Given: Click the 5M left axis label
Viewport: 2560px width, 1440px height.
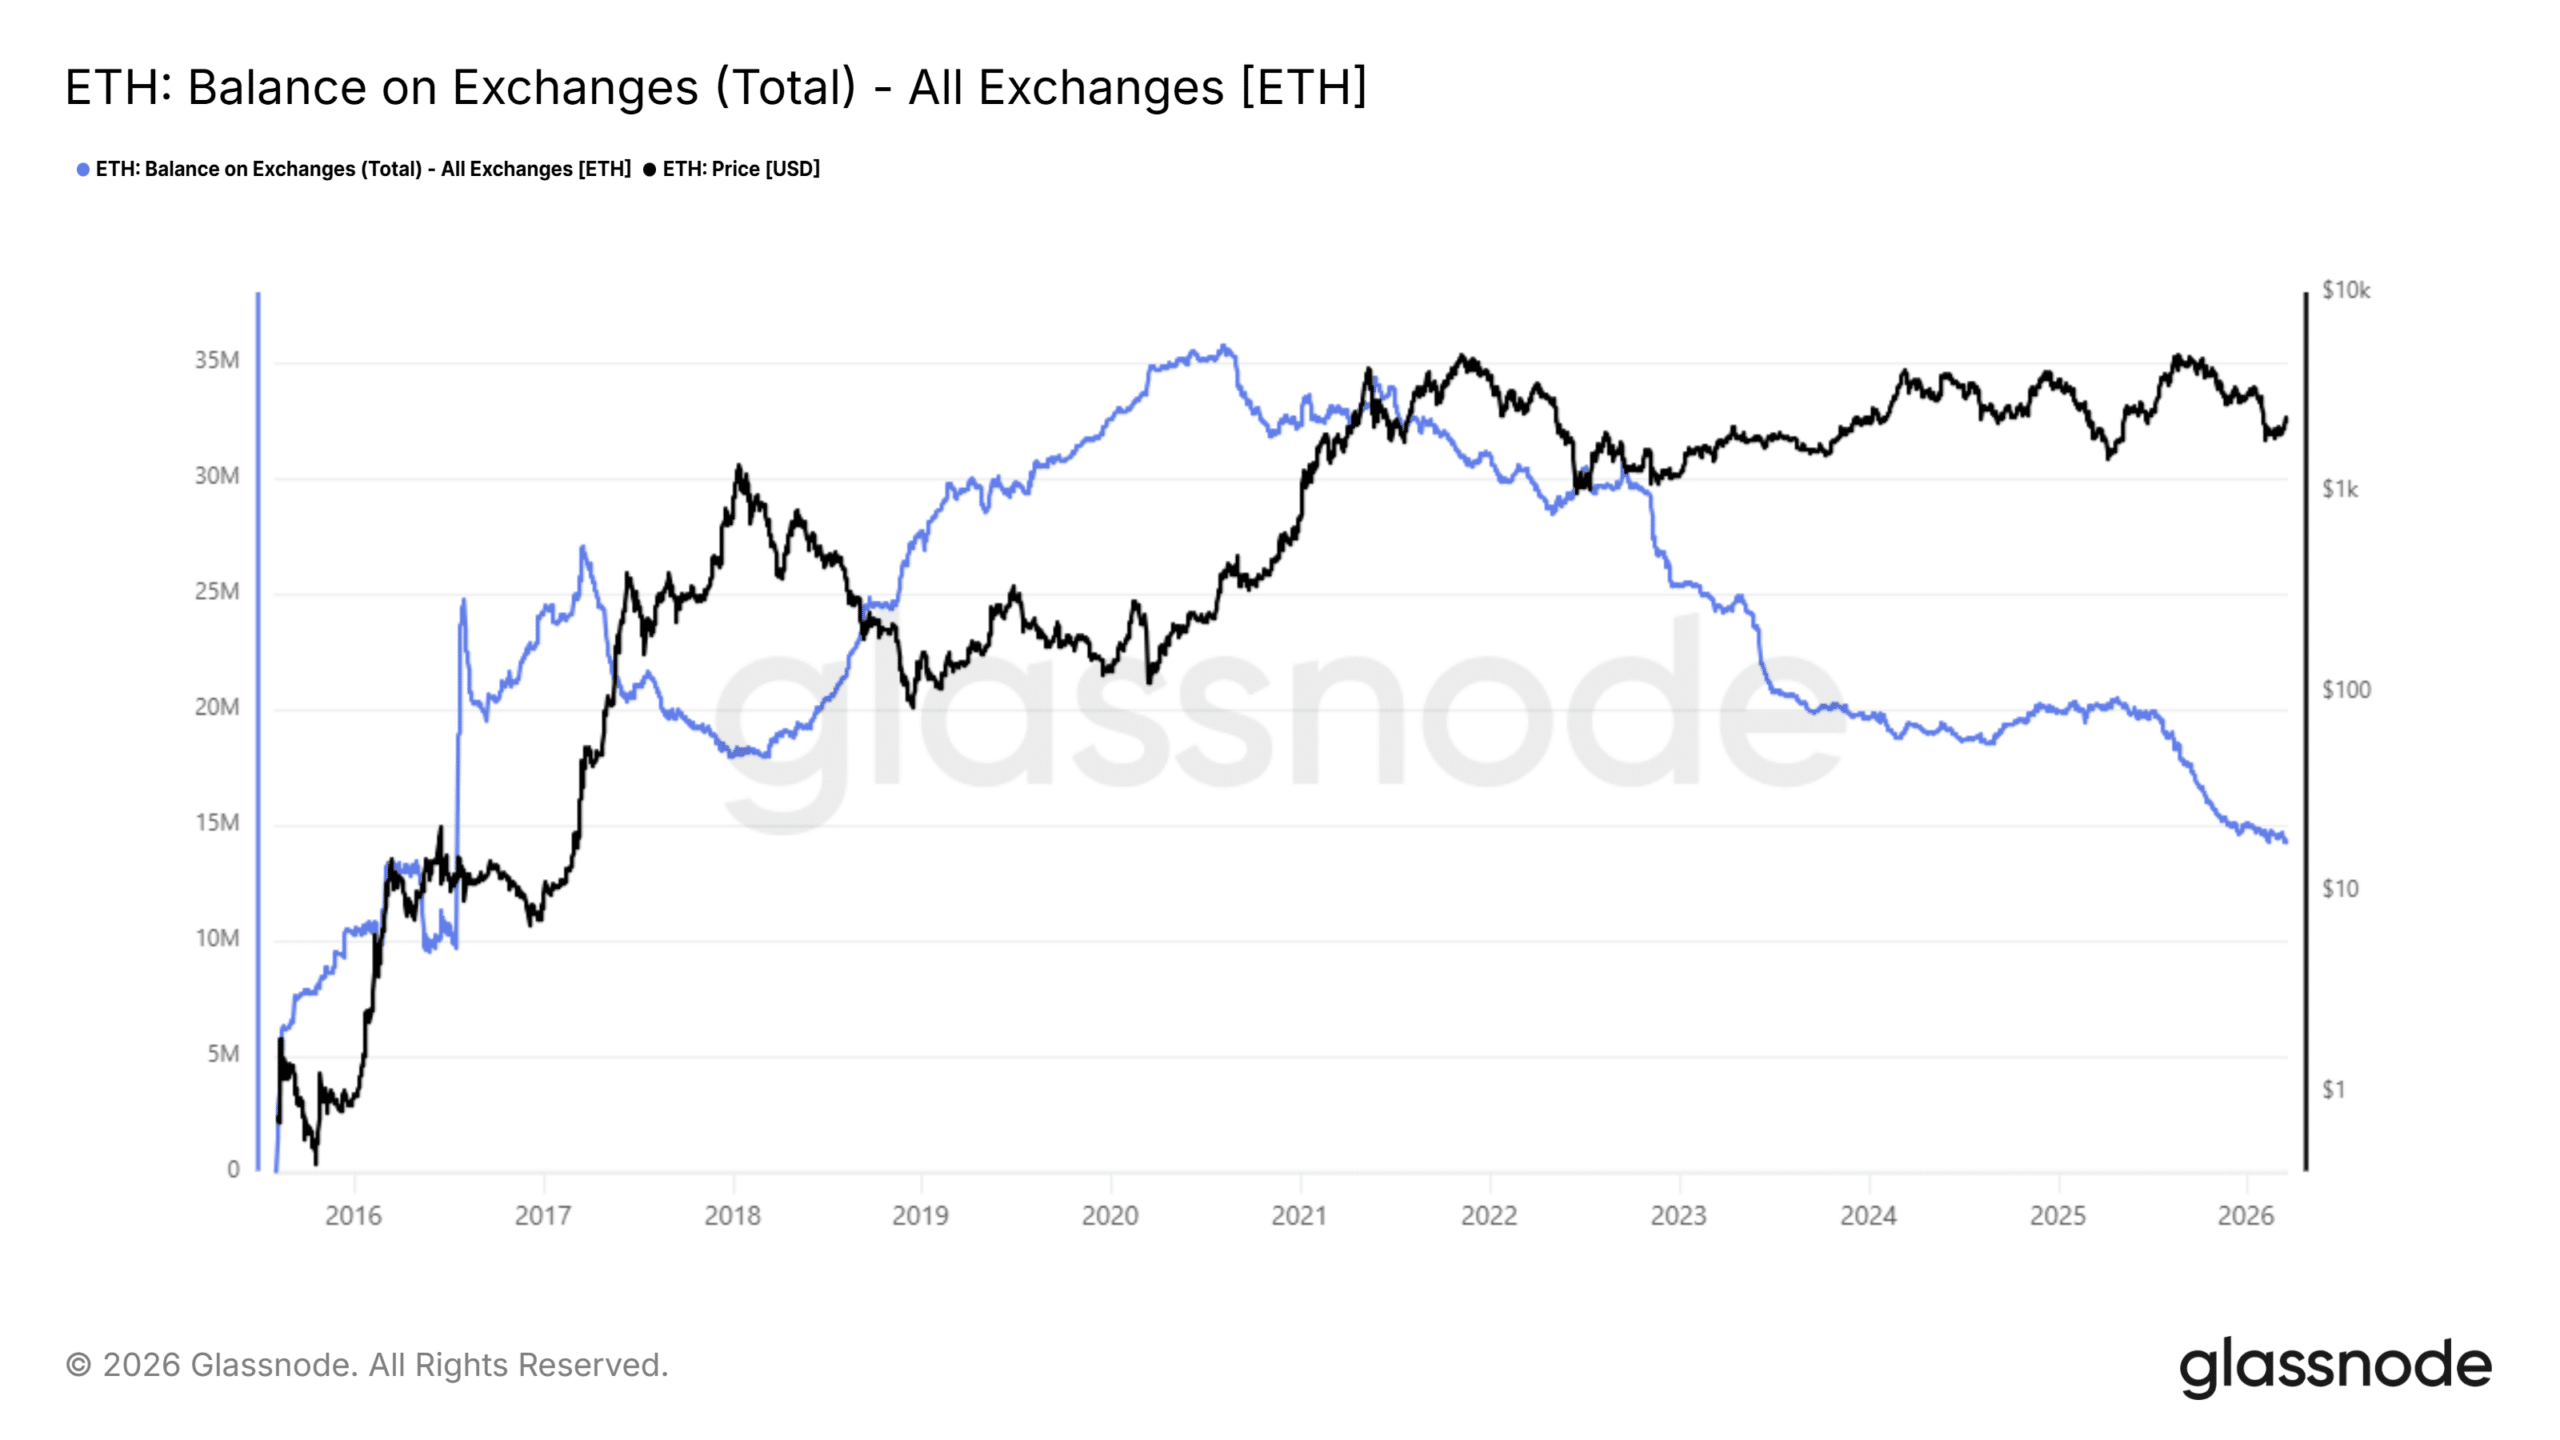Looking at the screenshot, I should pos(224,1054).
